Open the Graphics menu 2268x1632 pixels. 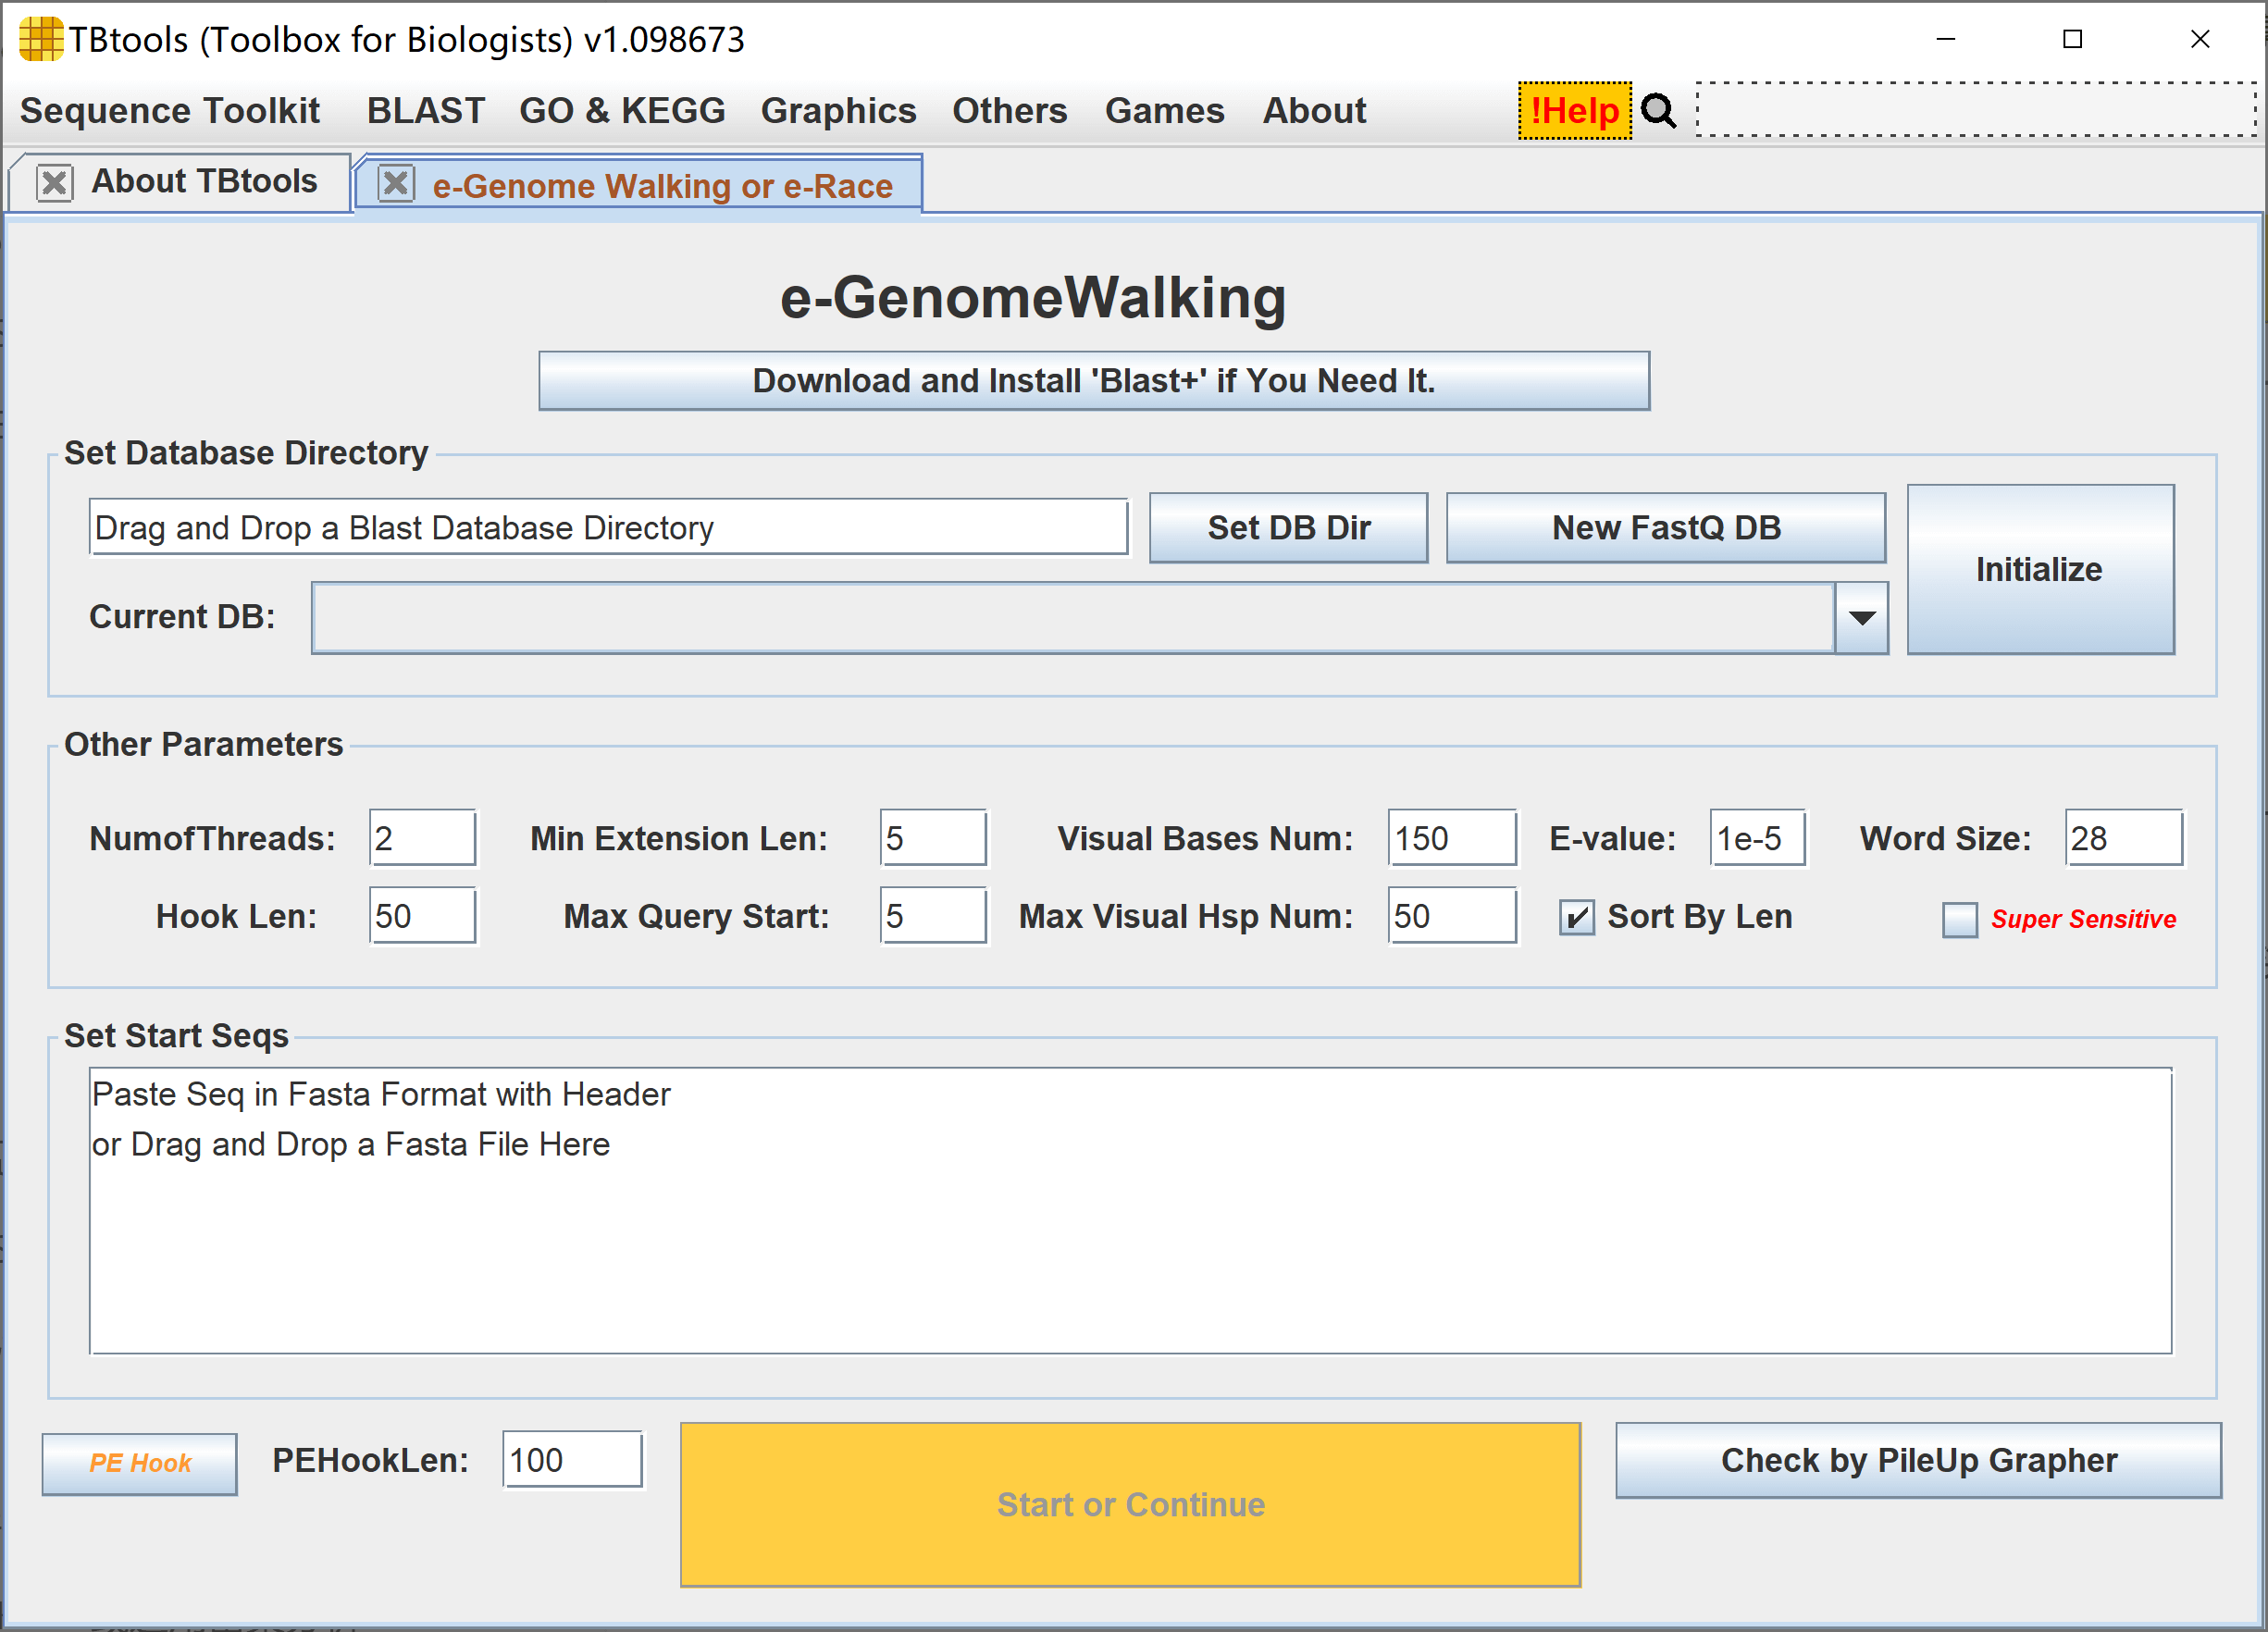pos(838,110)
